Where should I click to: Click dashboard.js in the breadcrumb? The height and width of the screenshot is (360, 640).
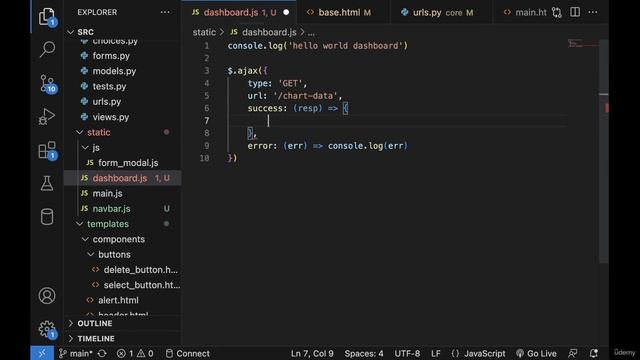click(269, 32)
